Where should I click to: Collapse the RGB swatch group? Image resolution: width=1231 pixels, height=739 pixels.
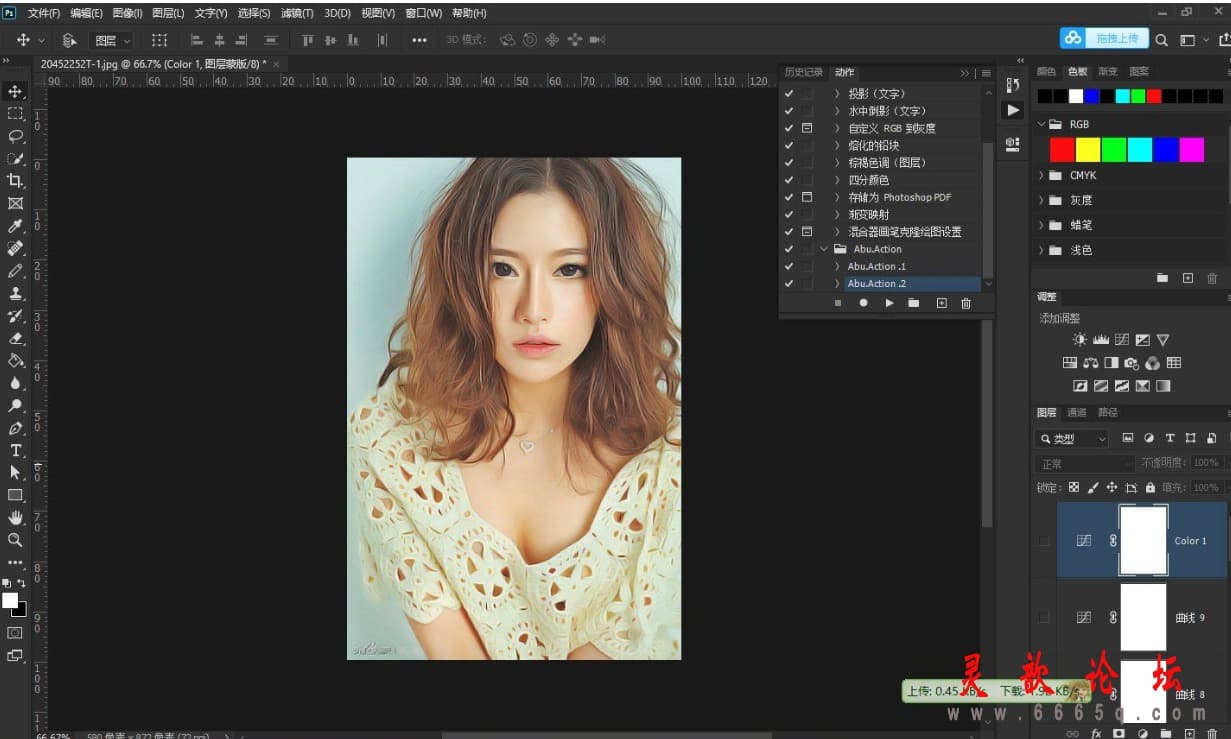tap(1041, 124)
